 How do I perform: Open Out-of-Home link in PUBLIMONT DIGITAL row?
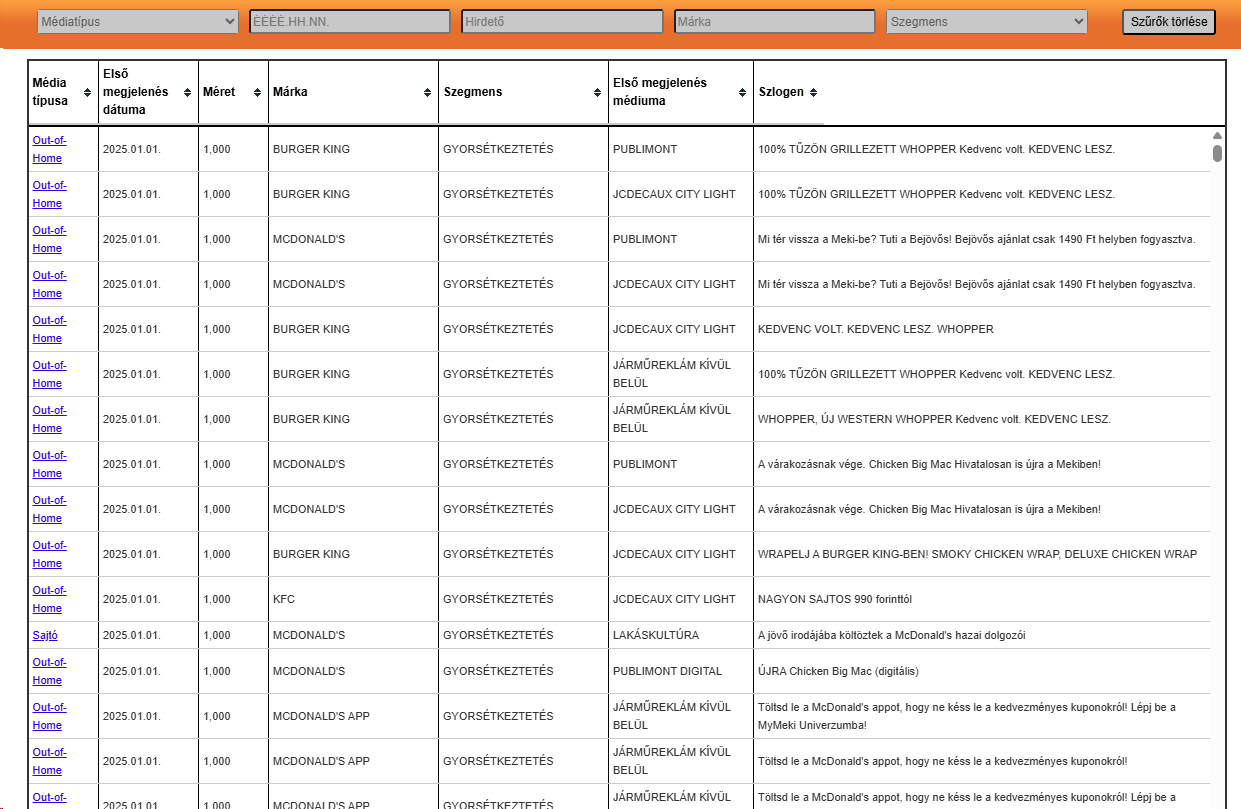coord(49,671)
